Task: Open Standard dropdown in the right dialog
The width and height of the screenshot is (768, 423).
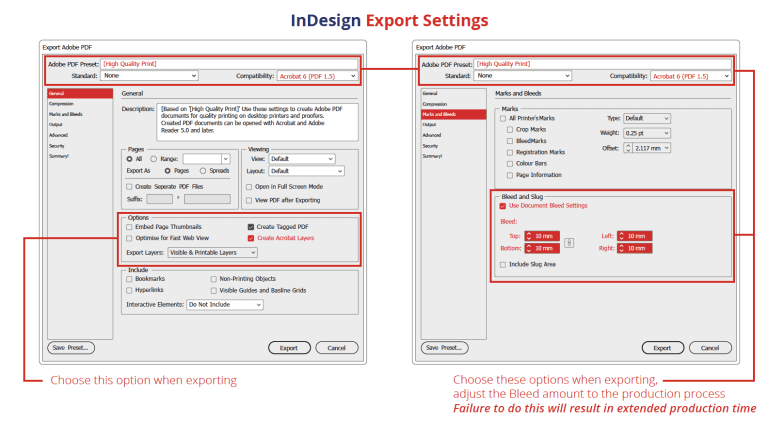Action: [x=523, y=76]
